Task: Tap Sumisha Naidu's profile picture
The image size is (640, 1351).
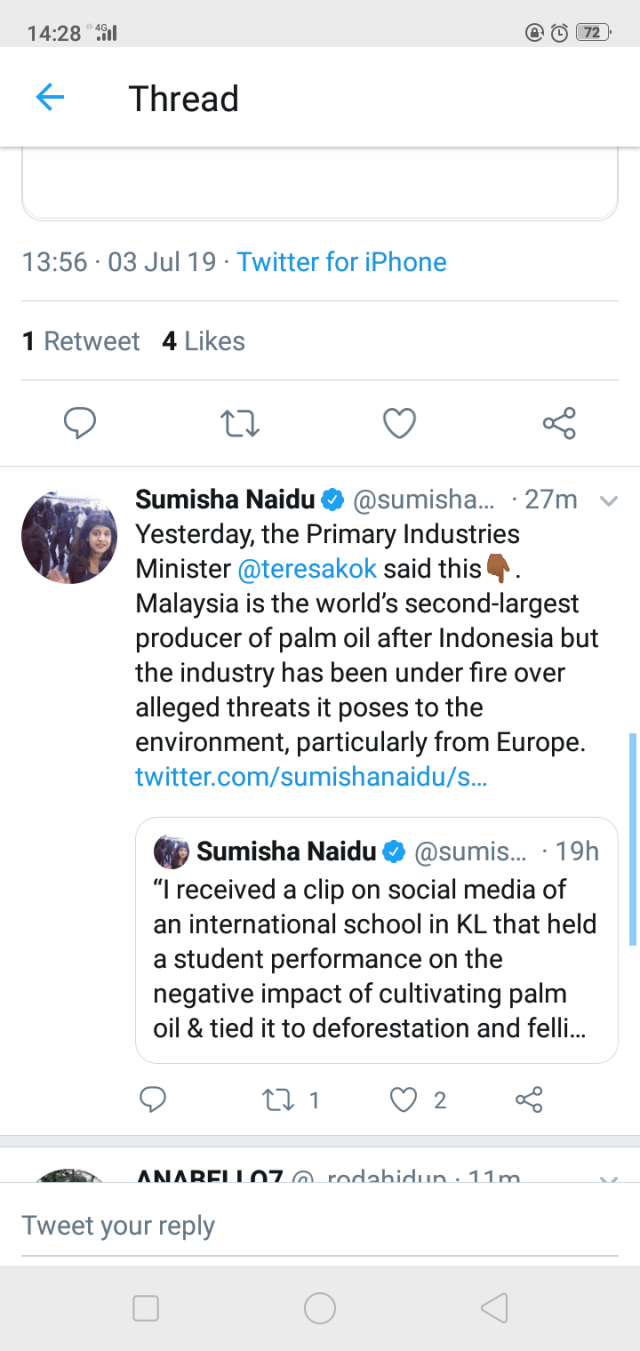Action: coord(70,537)
